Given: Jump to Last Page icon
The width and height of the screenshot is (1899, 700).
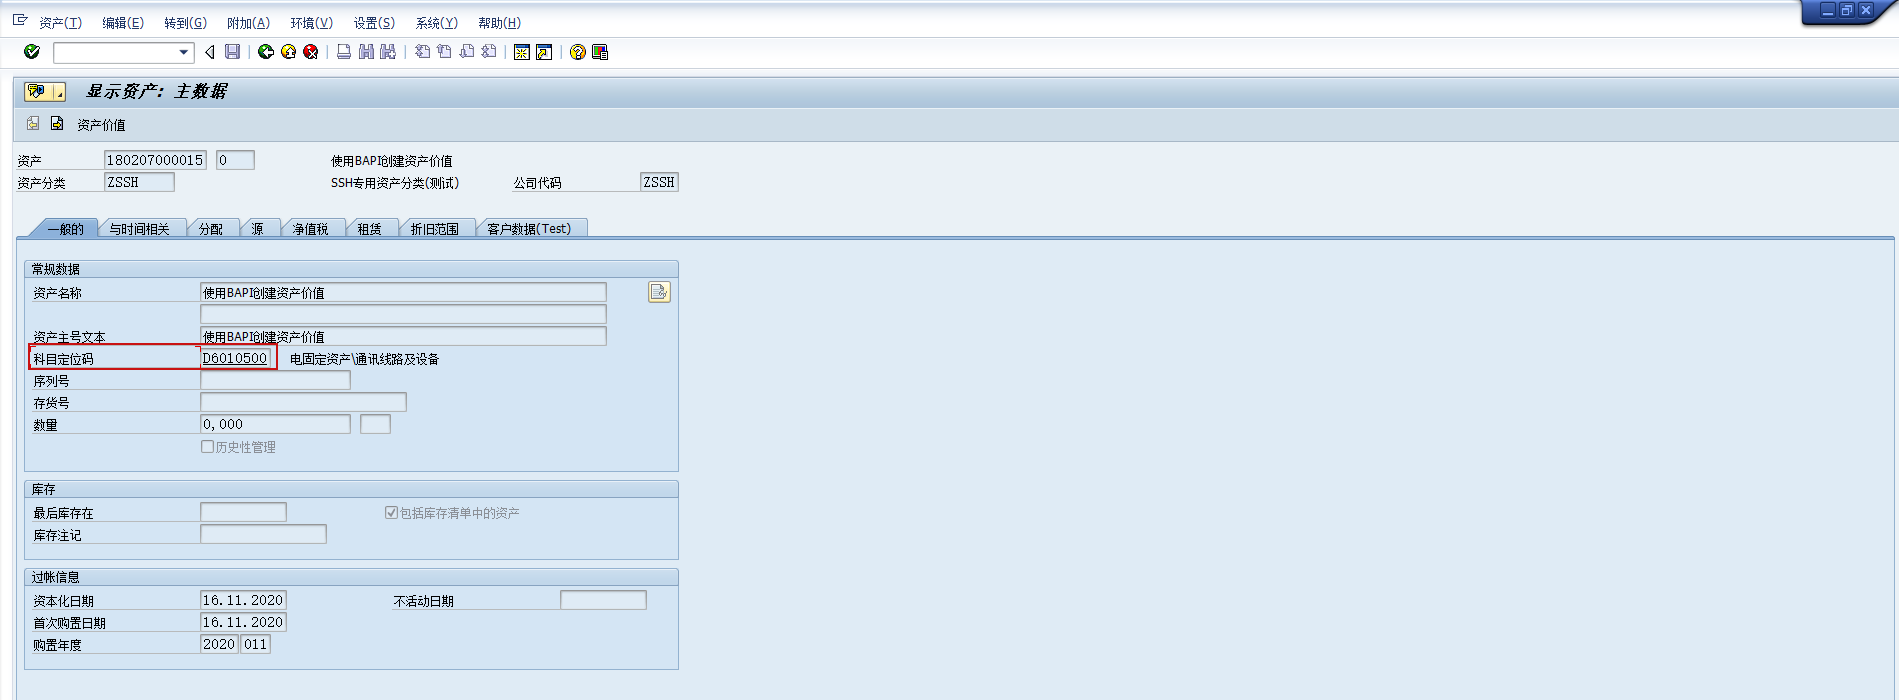Looking at the screenshot, I should coord(488,52).
